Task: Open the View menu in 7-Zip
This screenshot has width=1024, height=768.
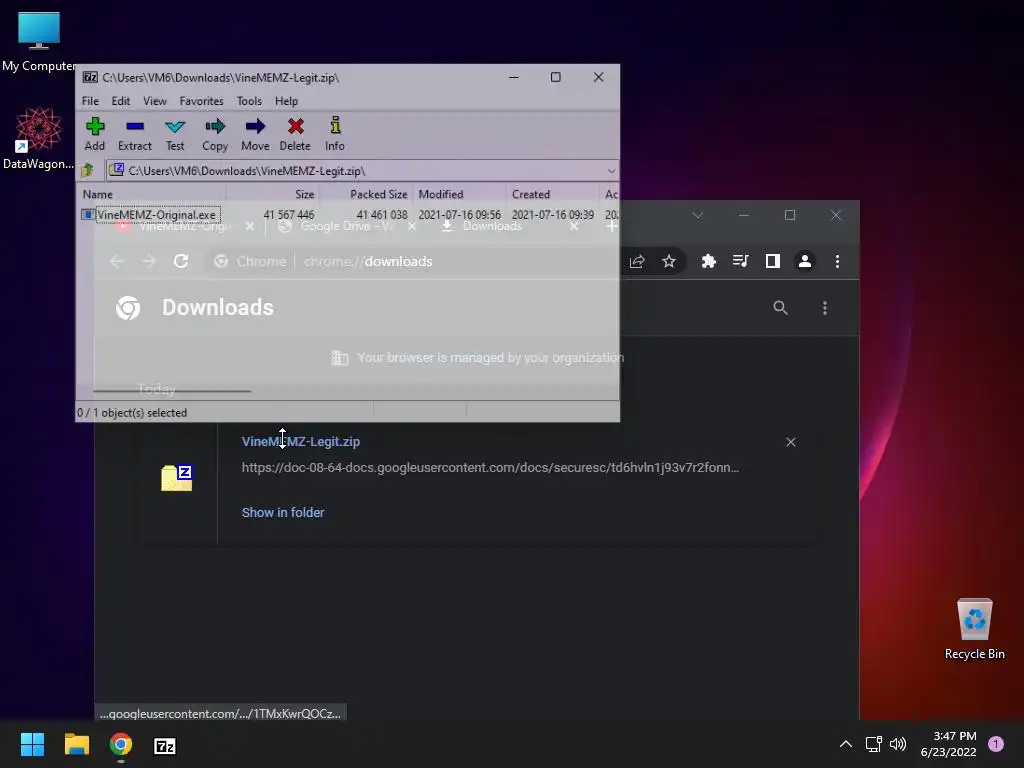Action: pos(155,101)
